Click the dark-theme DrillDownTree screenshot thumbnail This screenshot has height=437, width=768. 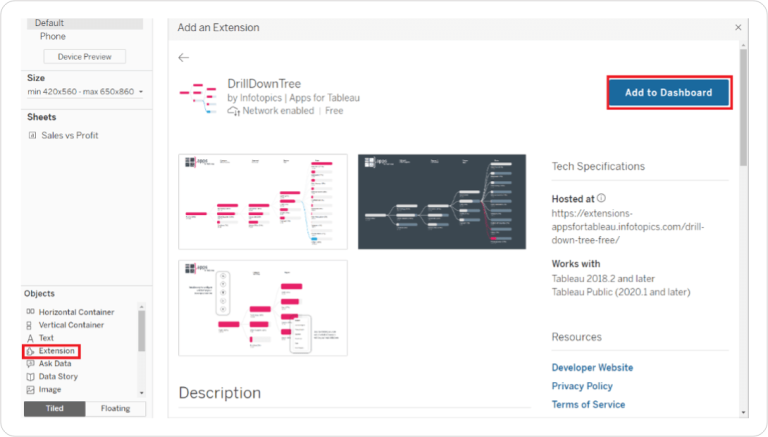[x=442, y=202]
